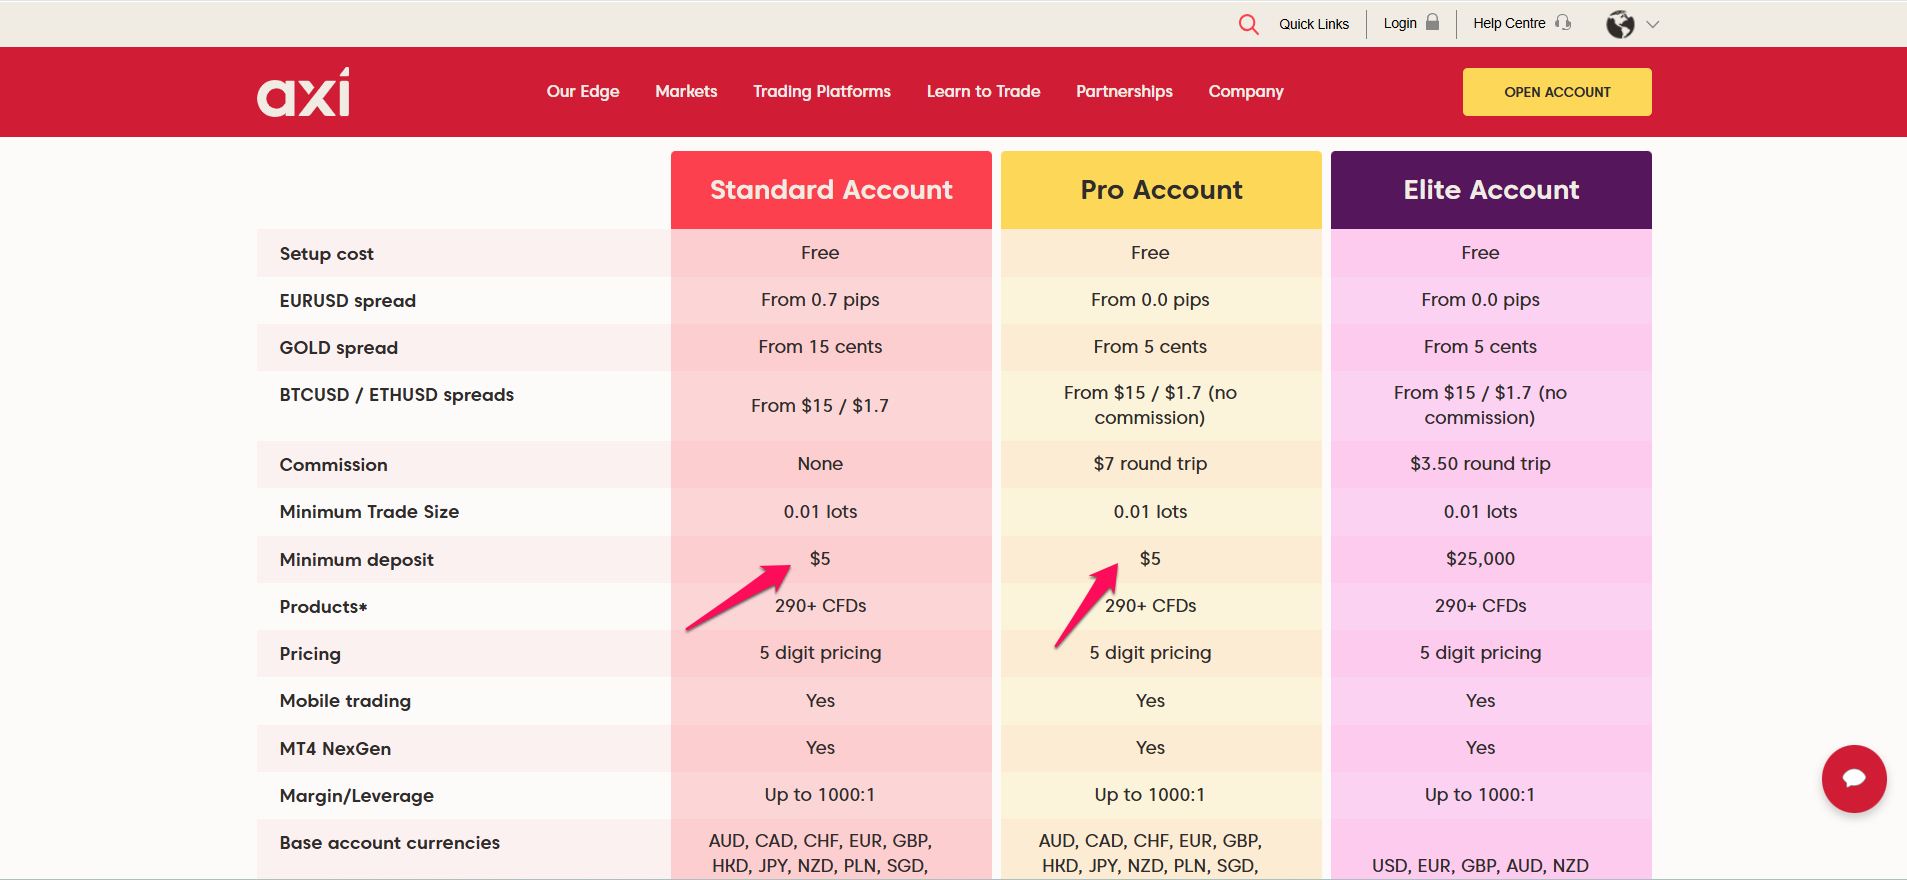1907x880 pixels.
Task: Click the search magnifier icon
Action: point(1248,24)
